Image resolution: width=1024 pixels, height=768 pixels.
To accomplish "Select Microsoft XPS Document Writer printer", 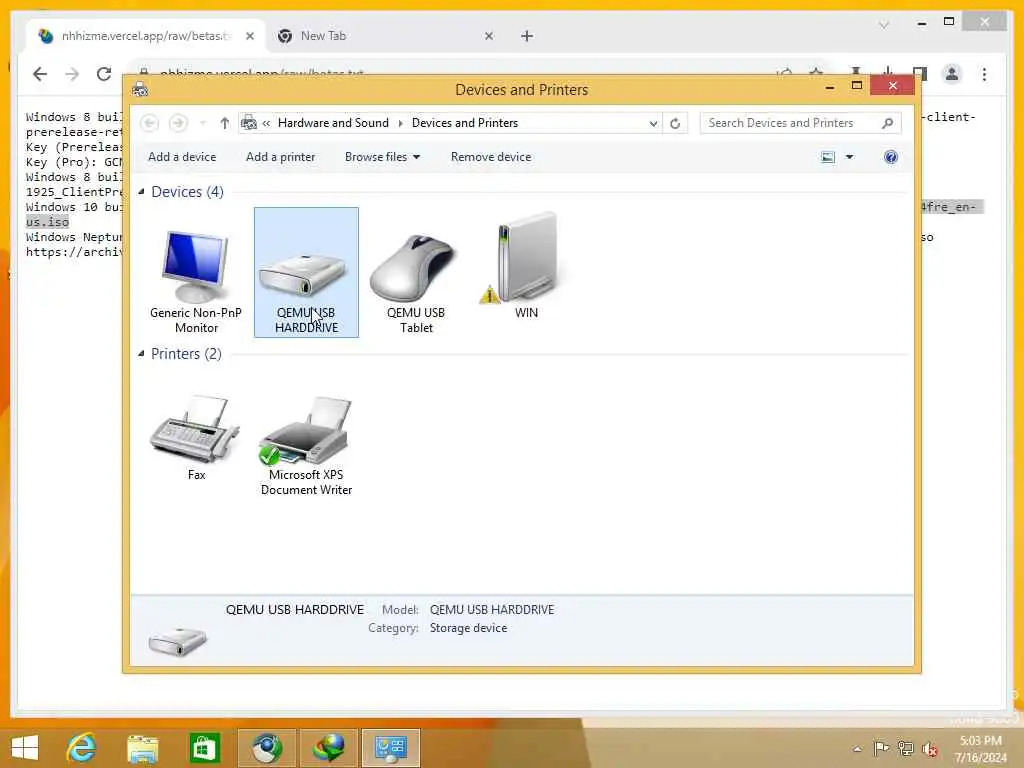I will coord(306,445).
